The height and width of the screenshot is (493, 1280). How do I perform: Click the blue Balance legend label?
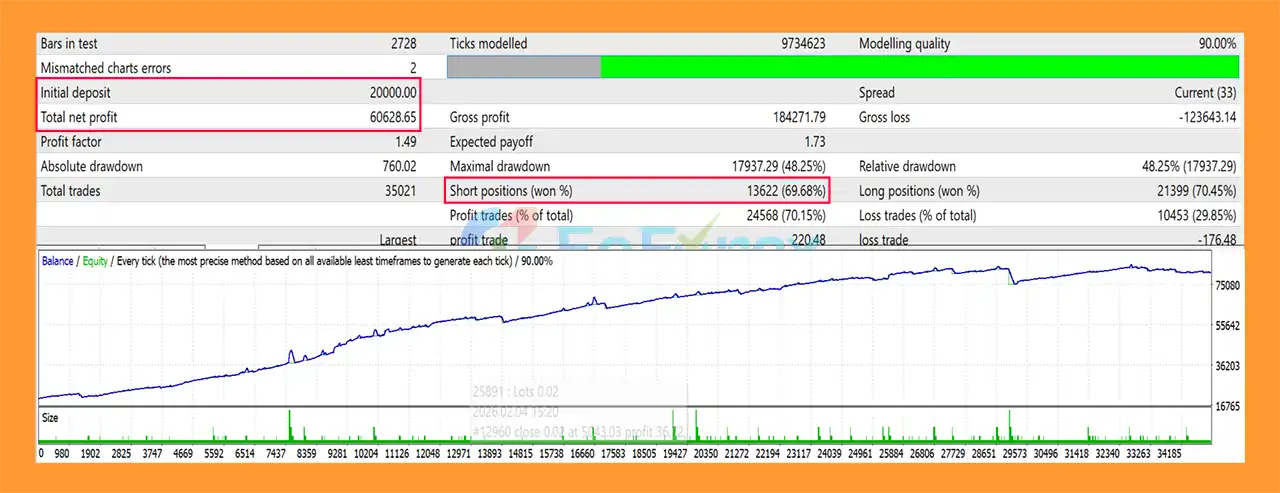[x=57, y=261]
